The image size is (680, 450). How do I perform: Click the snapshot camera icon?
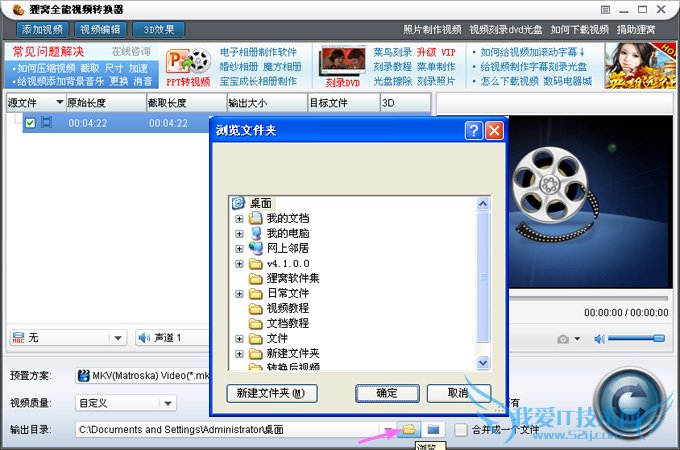pos(563,339)
